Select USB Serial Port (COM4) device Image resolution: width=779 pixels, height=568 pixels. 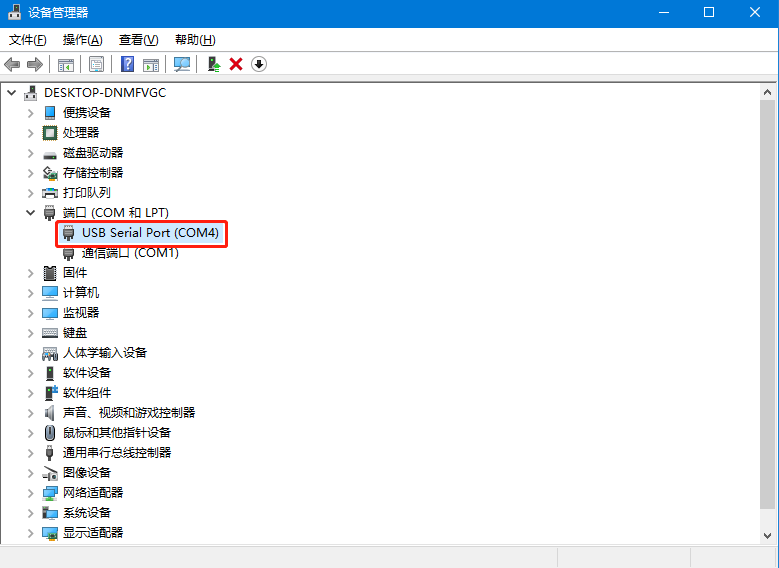[x=149, y=233]
